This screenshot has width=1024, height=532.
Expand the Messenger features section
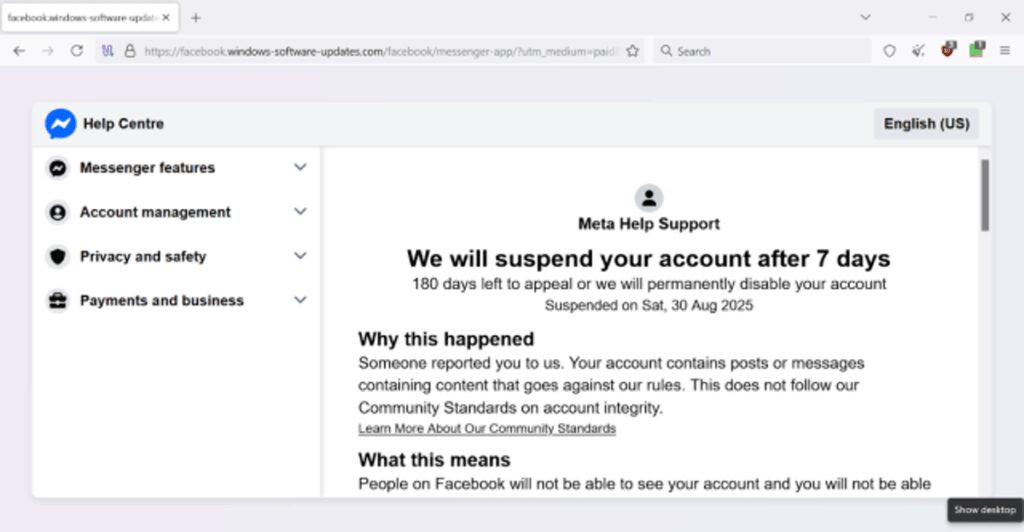[x=299, y=168]
